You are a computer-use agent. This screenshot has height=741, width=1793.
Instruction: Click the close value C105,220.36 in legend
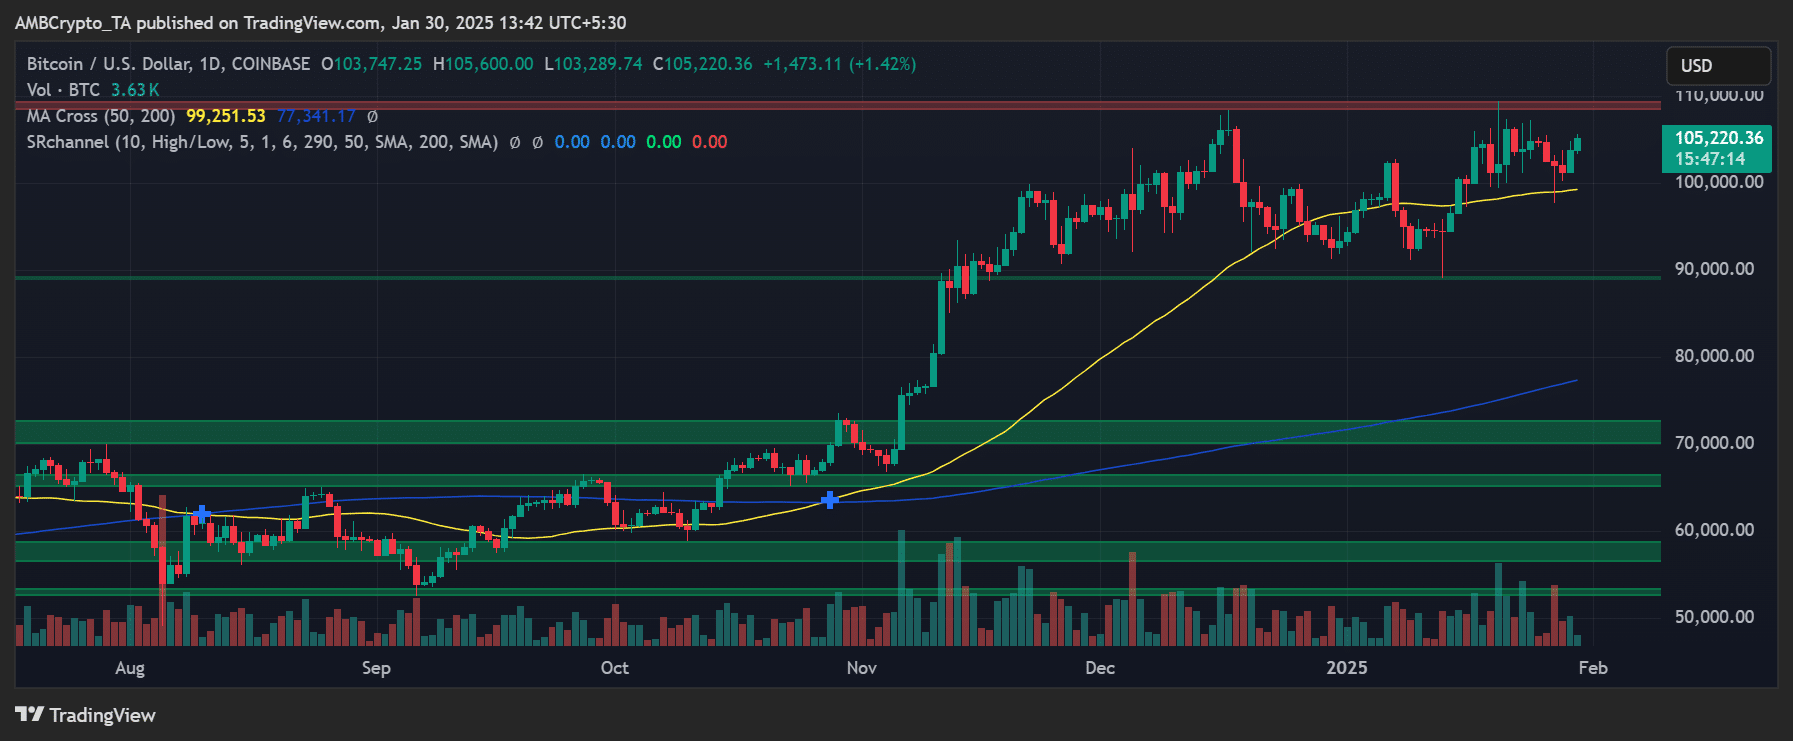pos(702,64)
